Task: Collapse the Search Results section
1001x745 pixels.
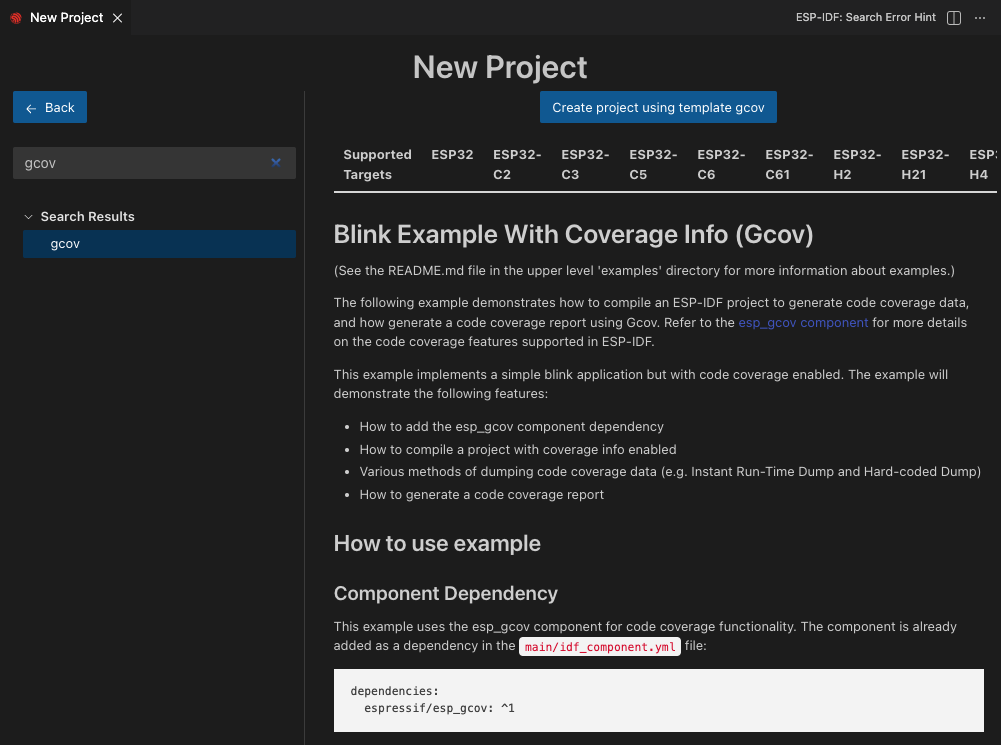Action: [x=30, y=217]
